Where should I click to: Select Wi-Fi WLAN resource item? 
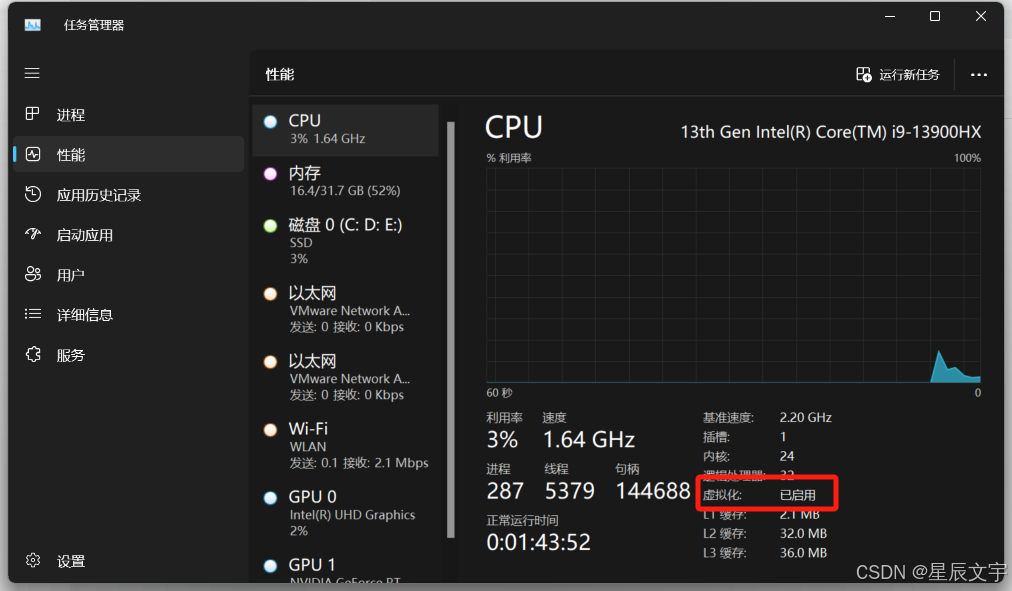345,445
